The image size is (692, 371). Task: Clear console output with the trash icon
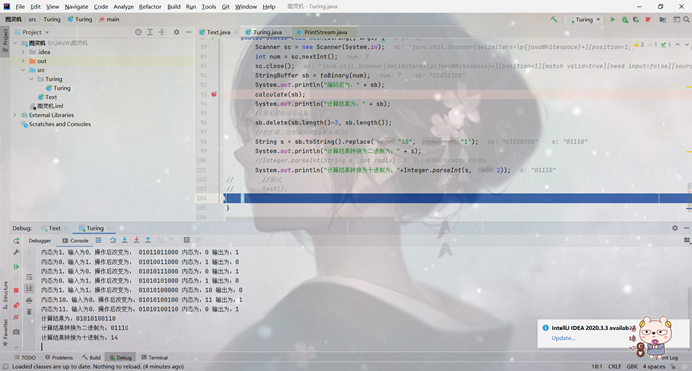point(29,312)
